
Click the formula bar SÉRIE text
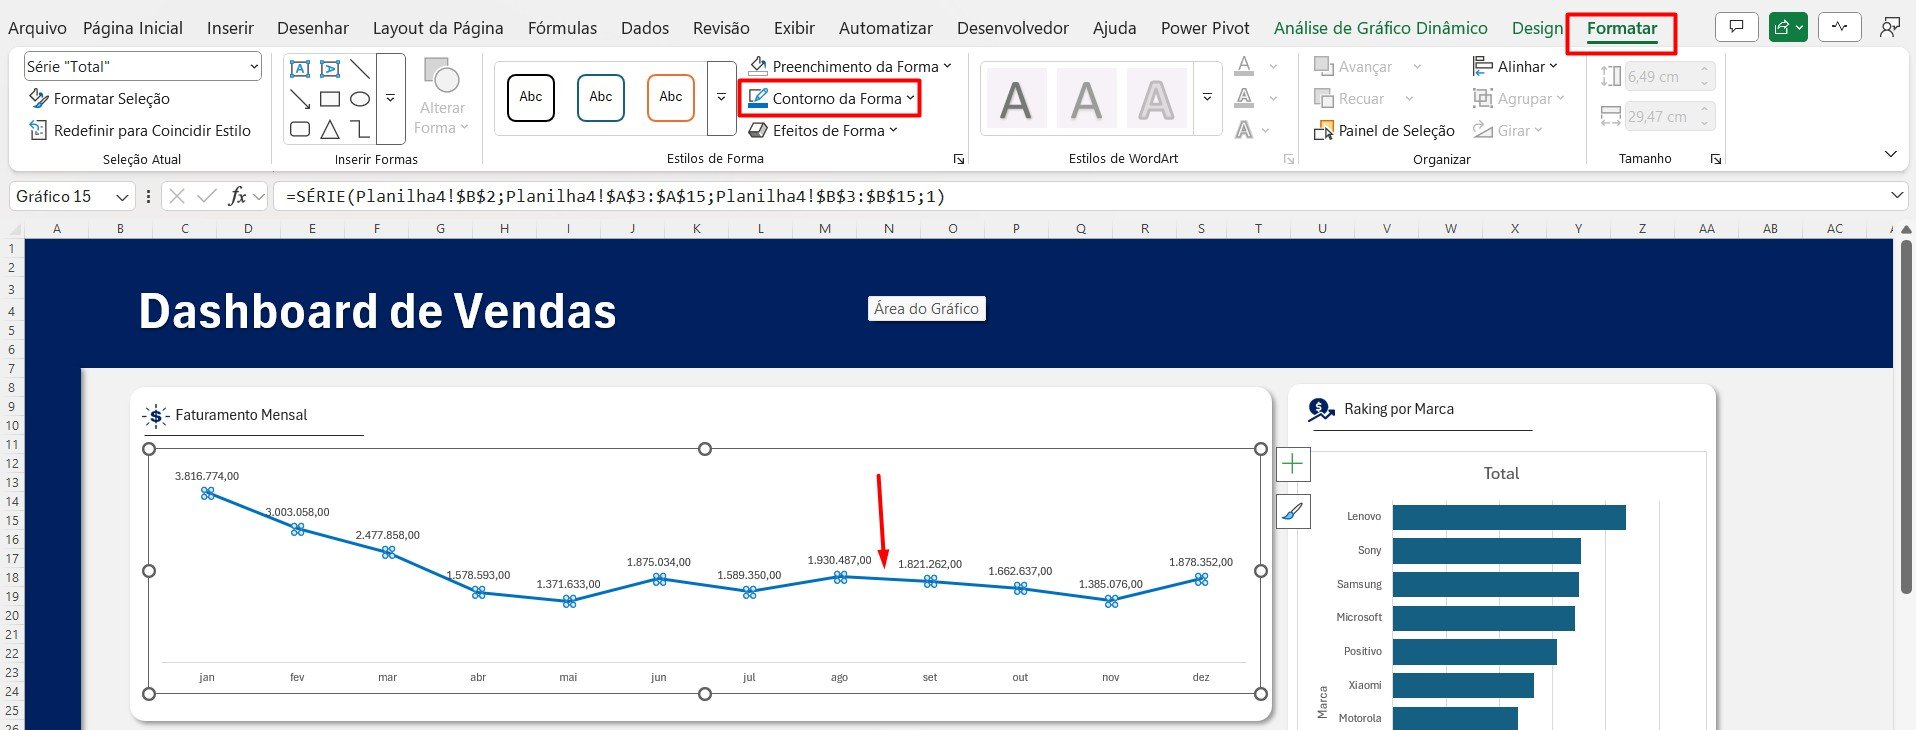(x=615, y=197)
